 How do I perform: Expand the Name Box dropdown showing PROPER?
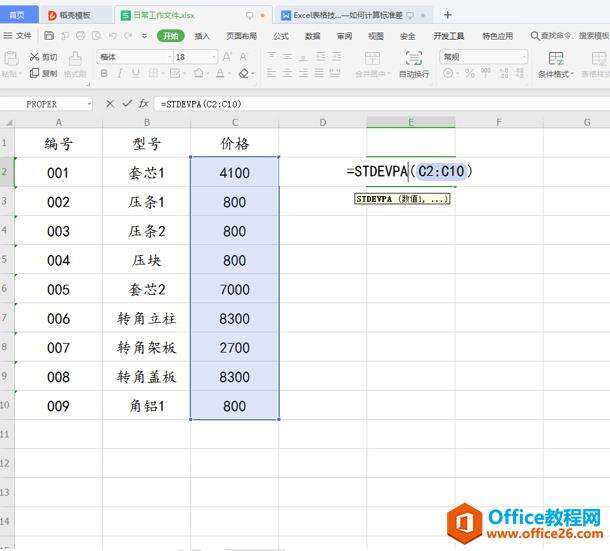coord(89,104)
